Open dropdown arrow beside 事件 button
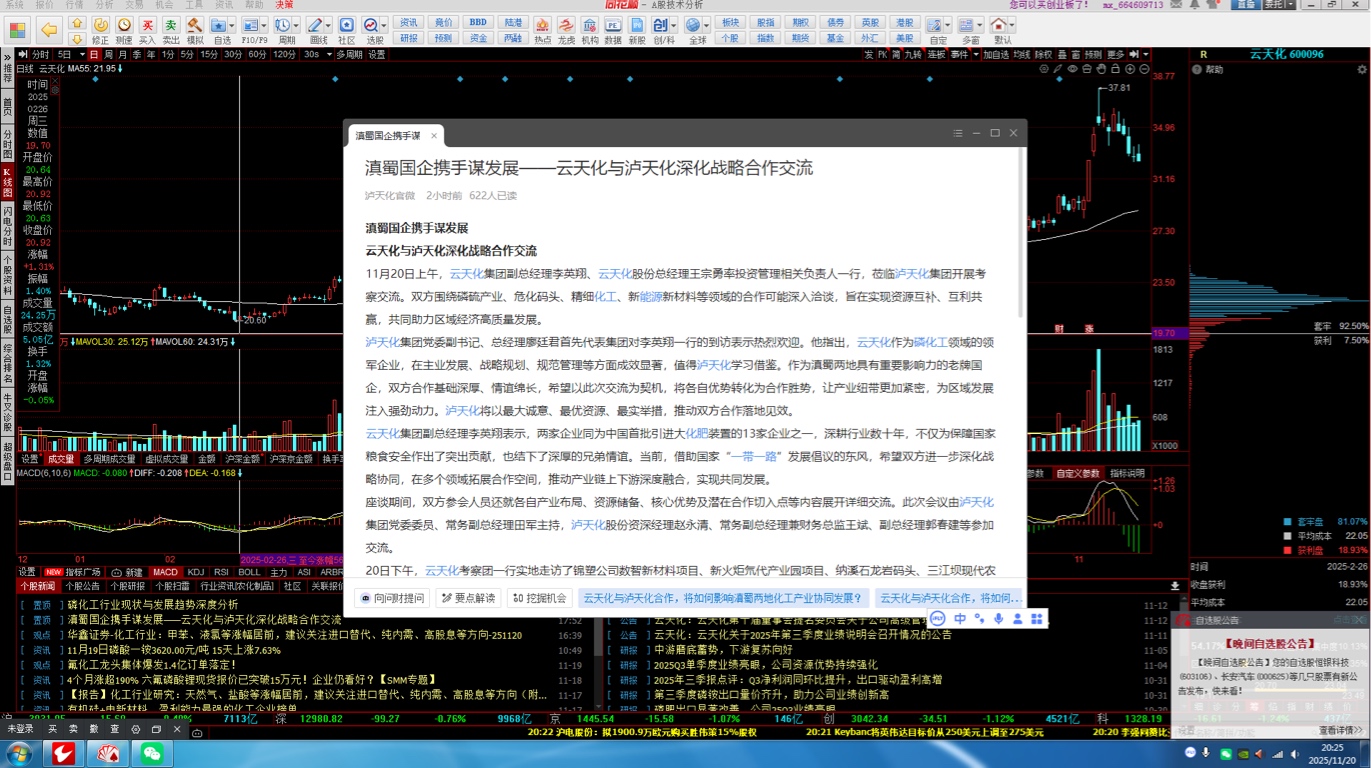This screenshot has width=1371, height=768. tap(976, 54)
